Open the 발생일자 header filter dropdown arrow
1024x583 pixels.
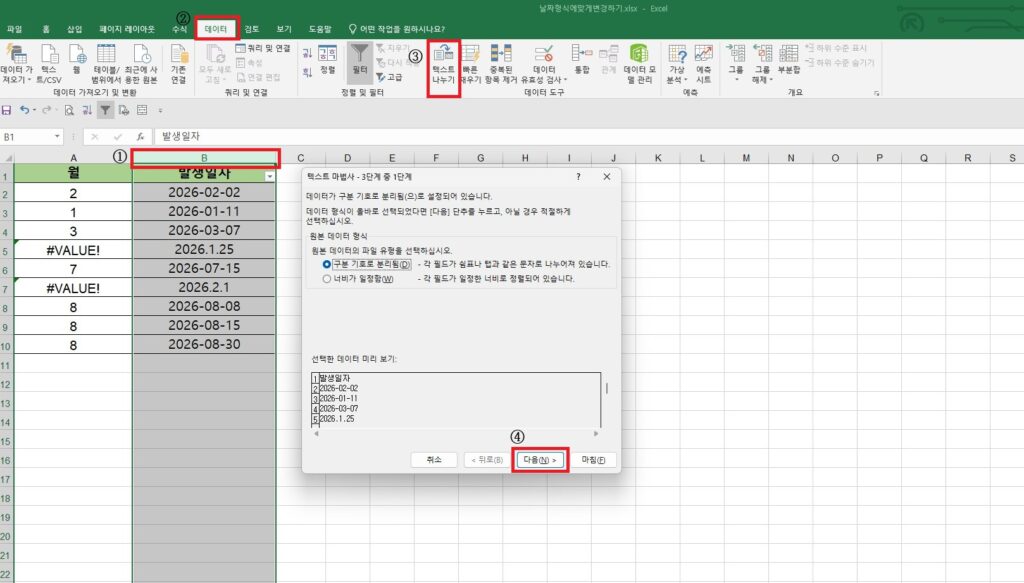point(270,176)
